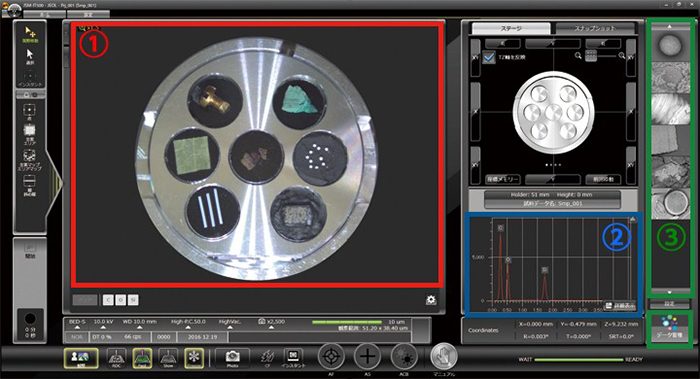Select the RDC scan mode icon

click(116, 358)
